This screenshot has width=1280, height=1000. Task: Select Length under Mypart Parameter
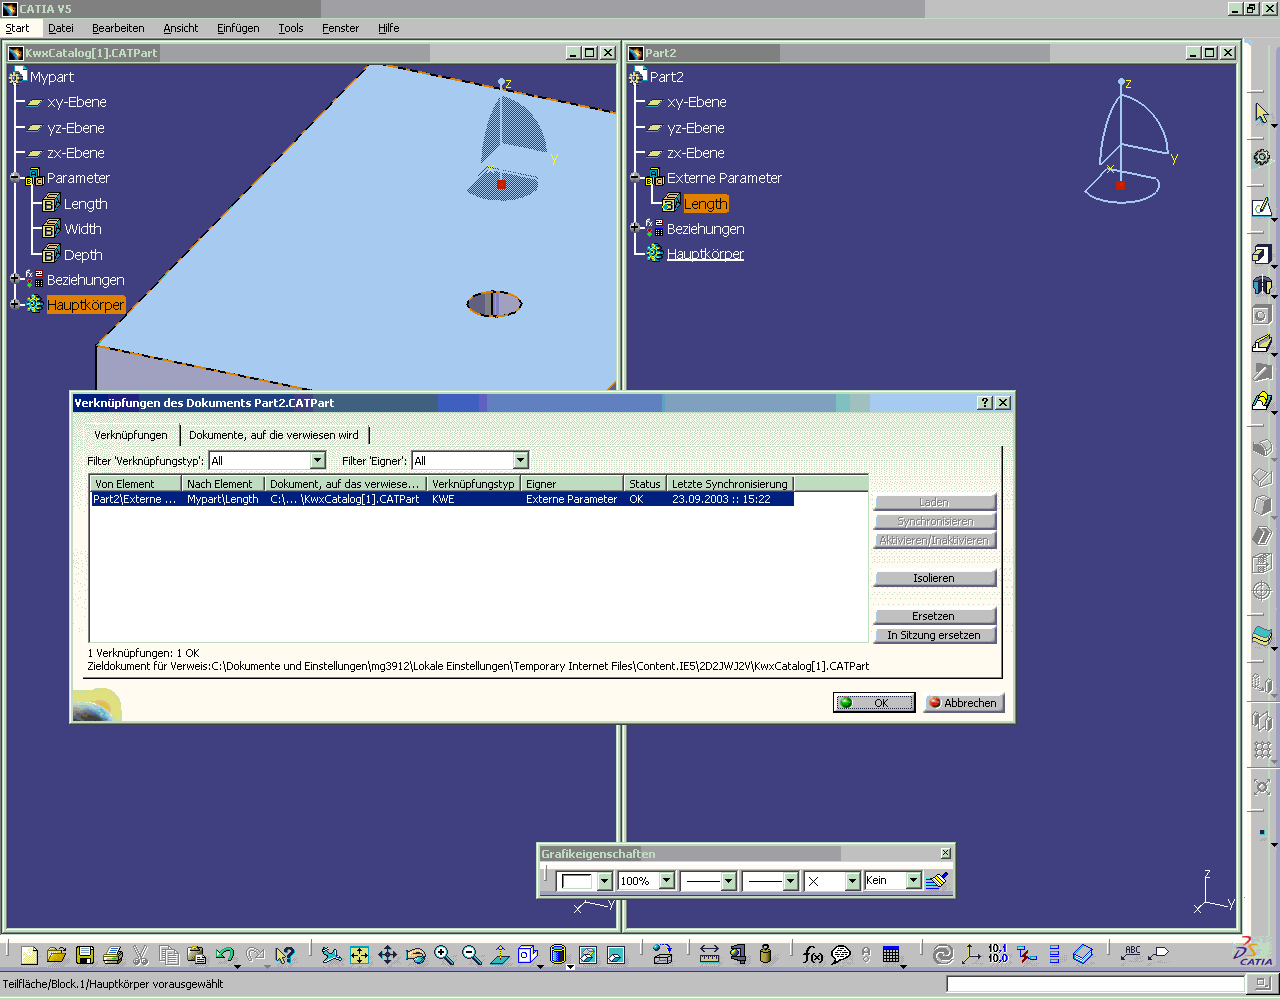pyautogui.click(x=85, y=204)
